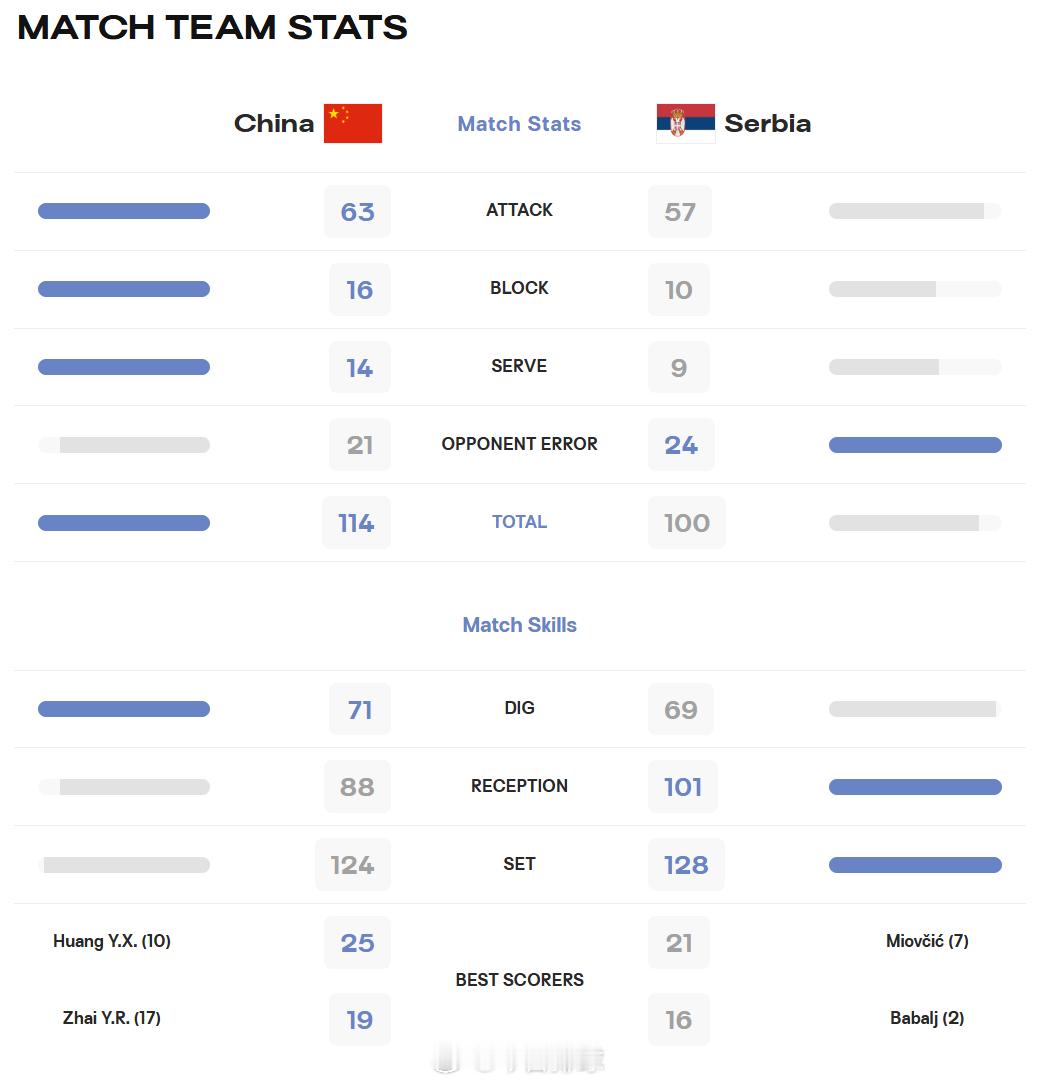Open Miovčić (7) player entry

(x=927, y=941)
